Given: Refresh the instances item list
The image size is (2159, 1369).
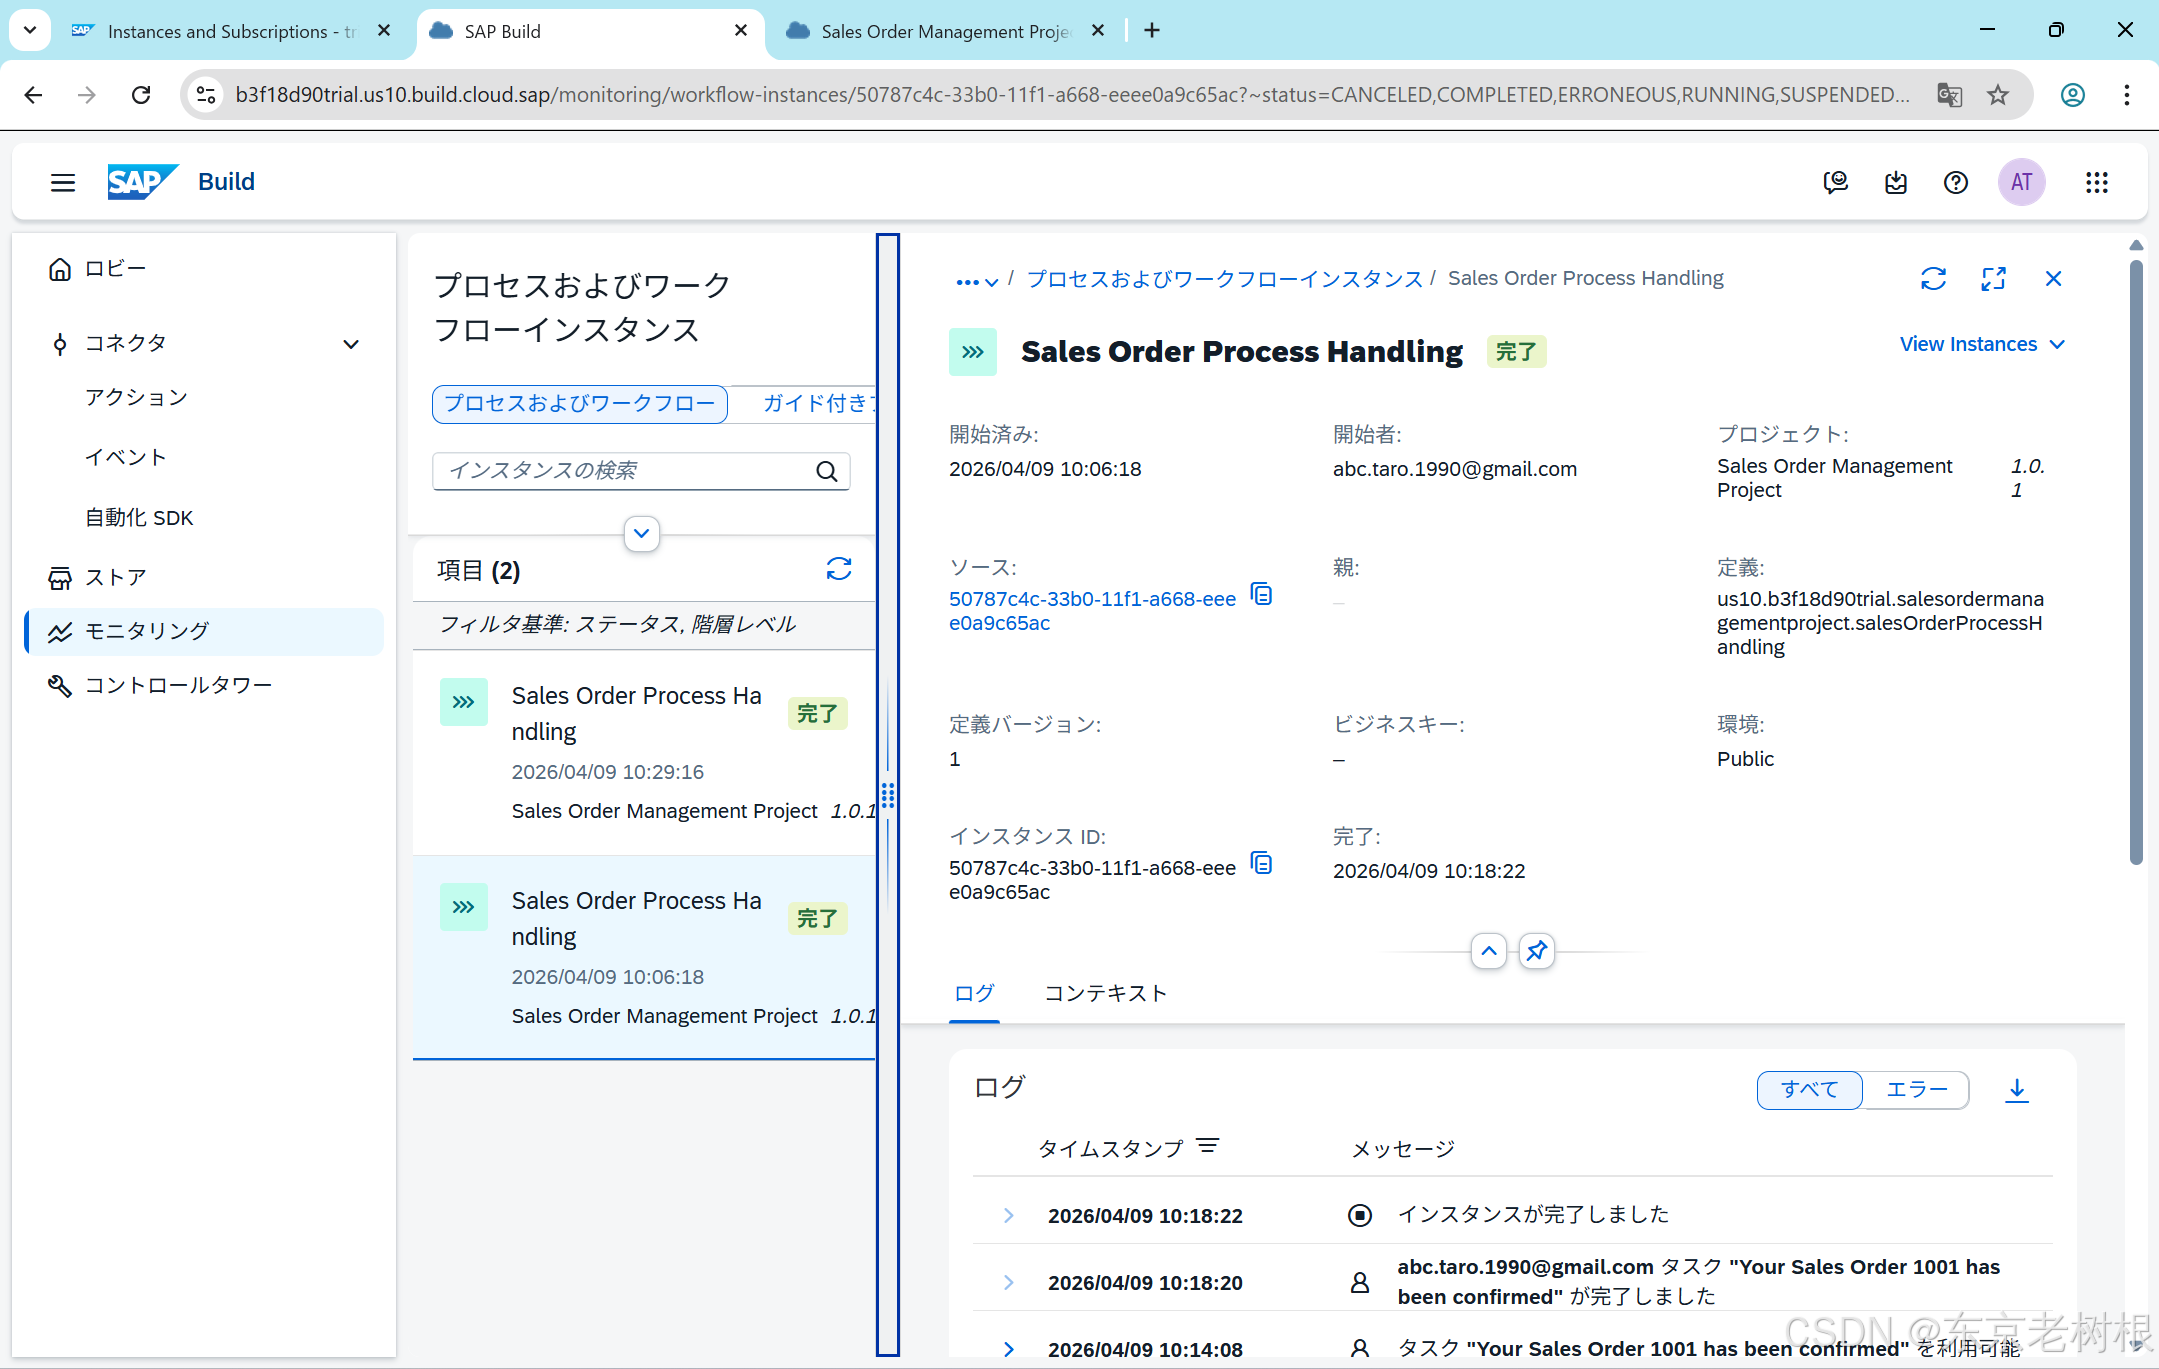Looking at the screenshot, I should pyautogui.click(x=838, y=570).
